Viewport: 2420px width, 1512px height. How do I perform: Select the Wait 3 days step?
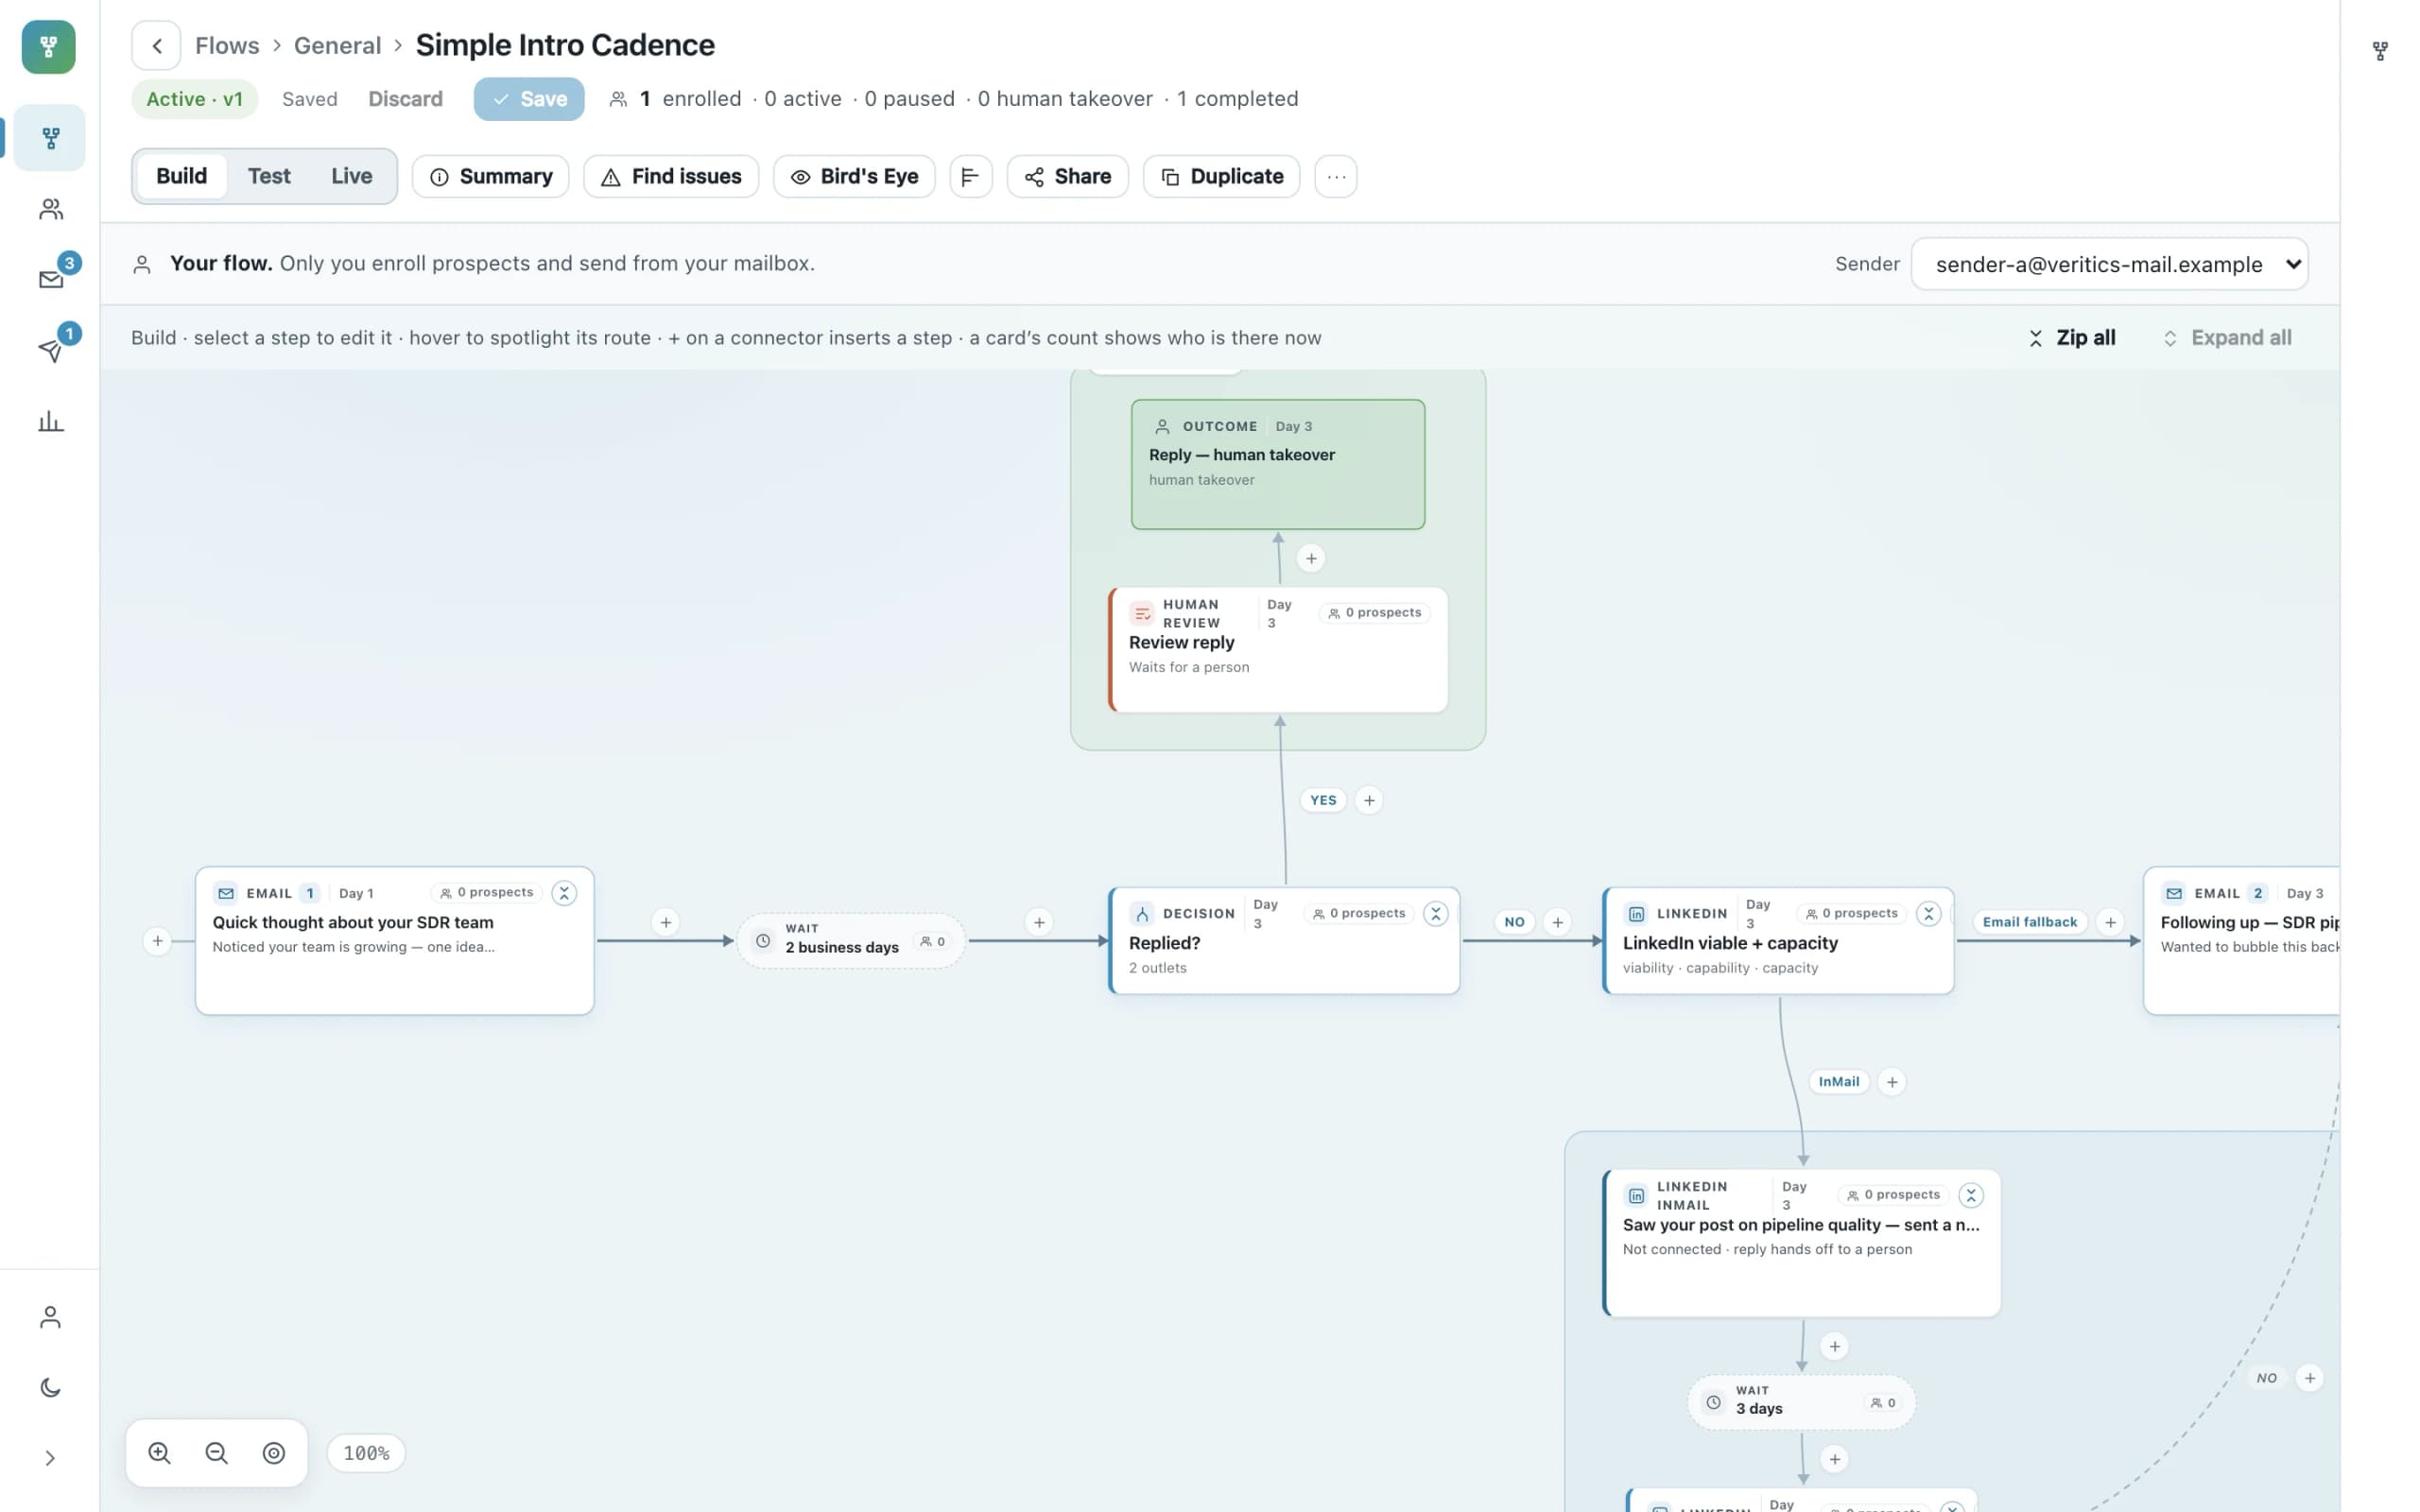pos(1801,1402)
